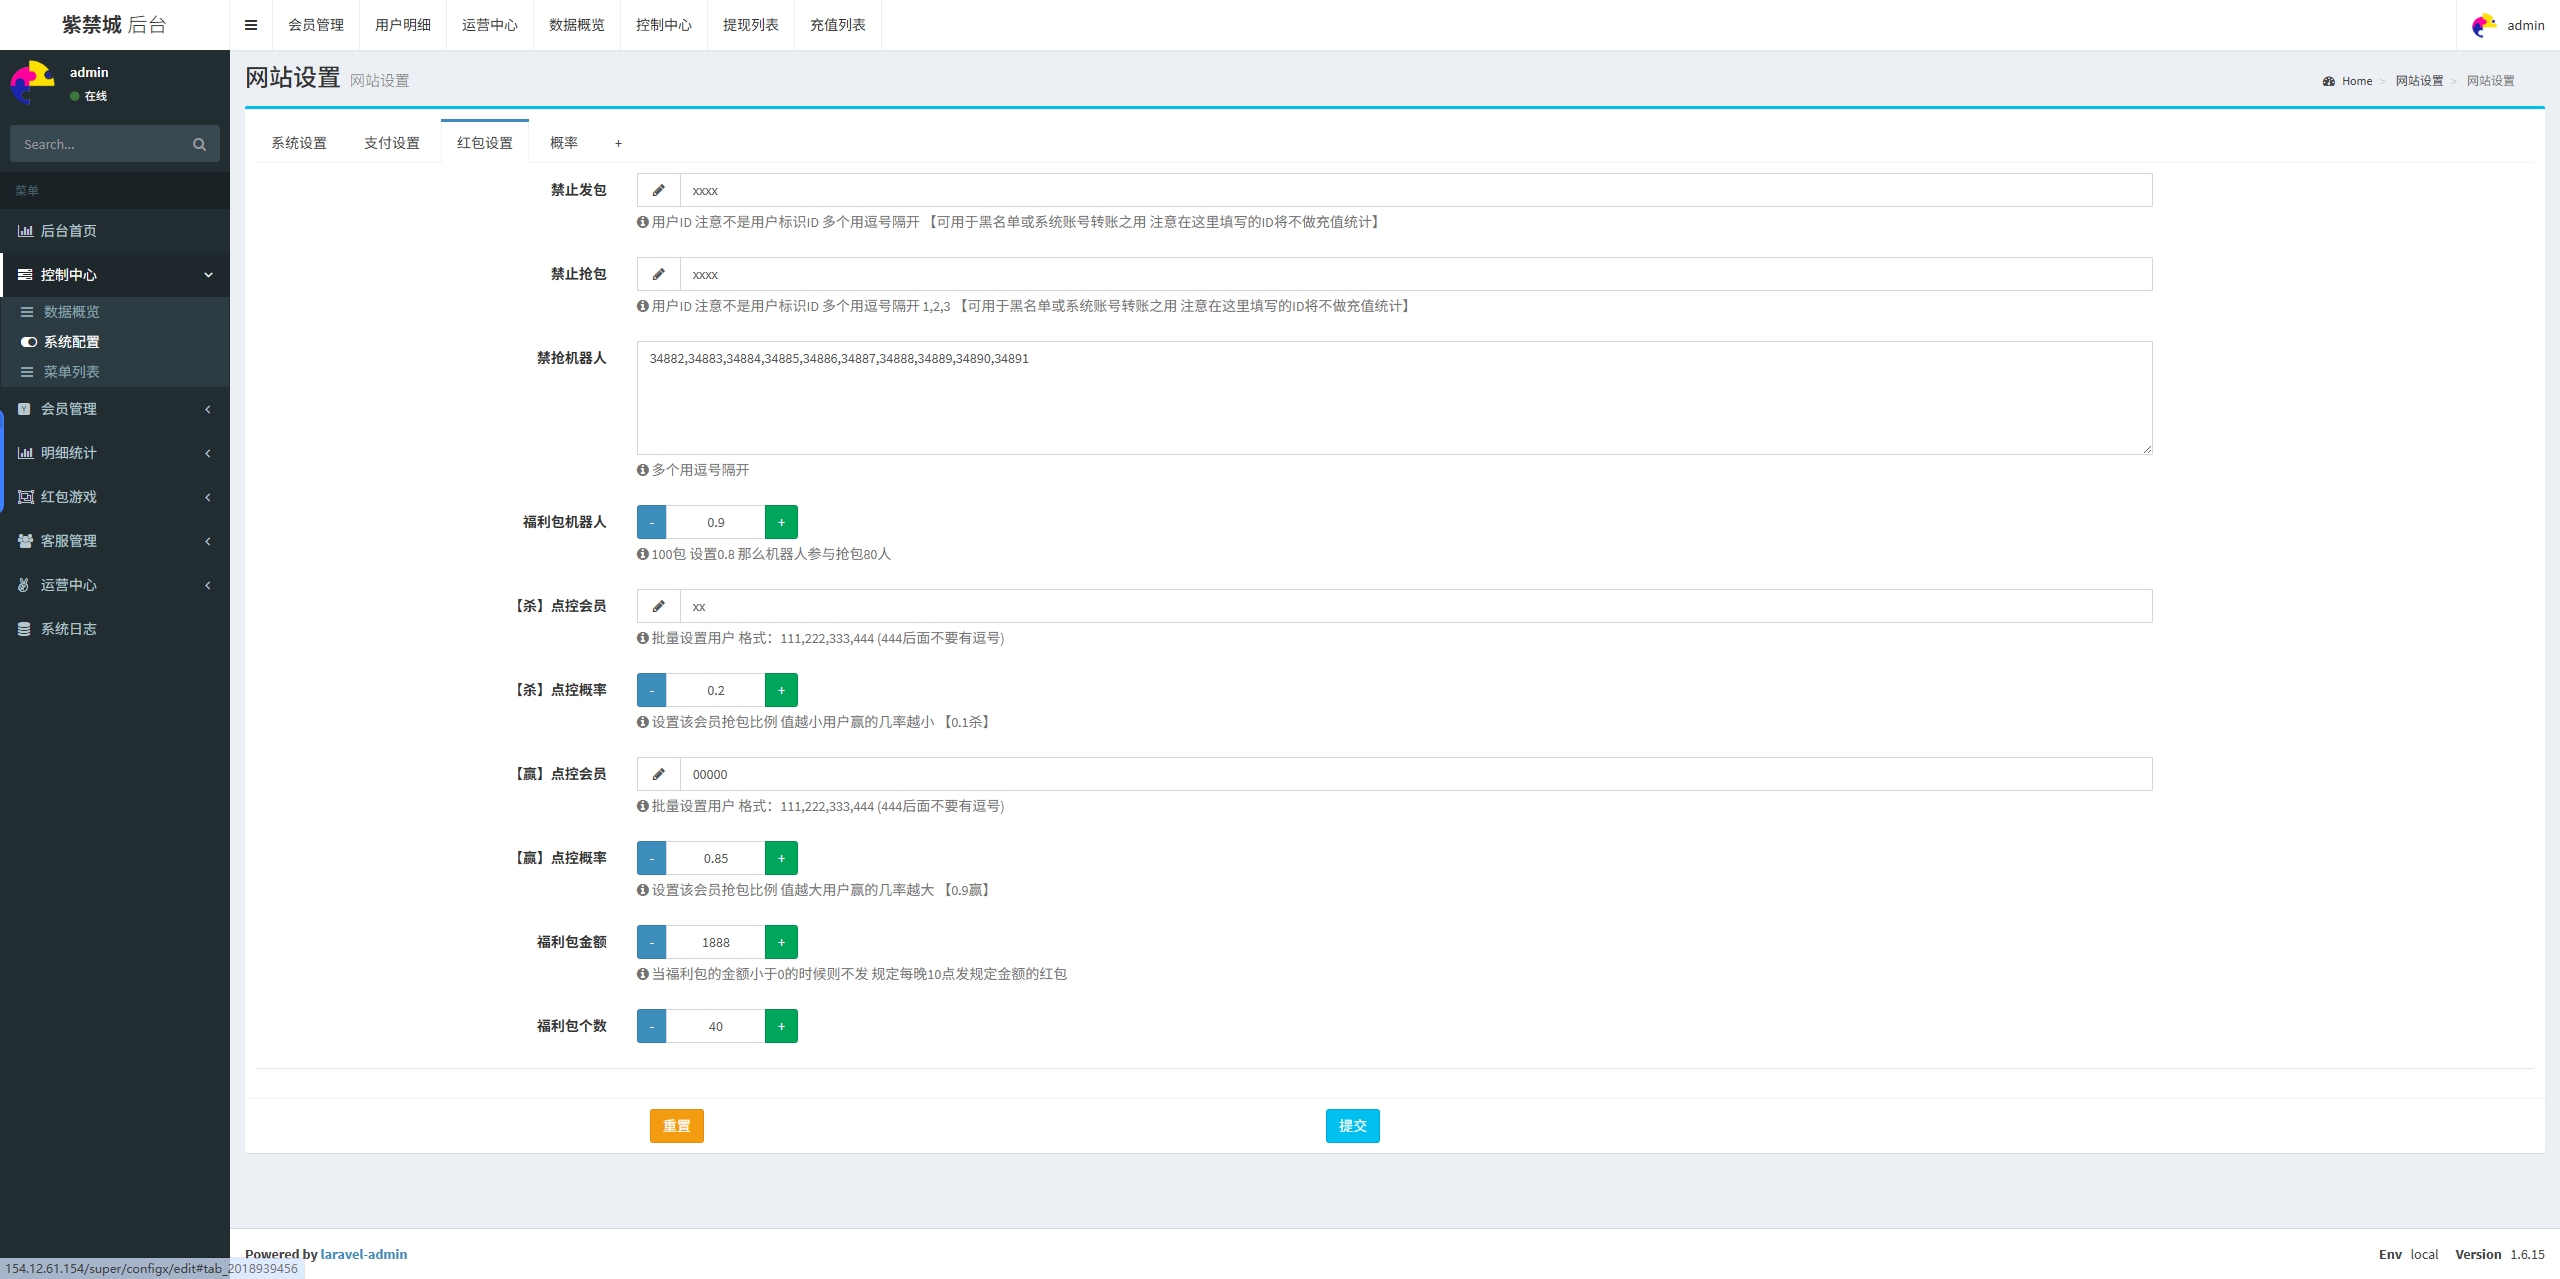Click the admin avatar in sidebar panel
The image size is (2560, 1279).
pyautogui.click(x=32, y=82)
